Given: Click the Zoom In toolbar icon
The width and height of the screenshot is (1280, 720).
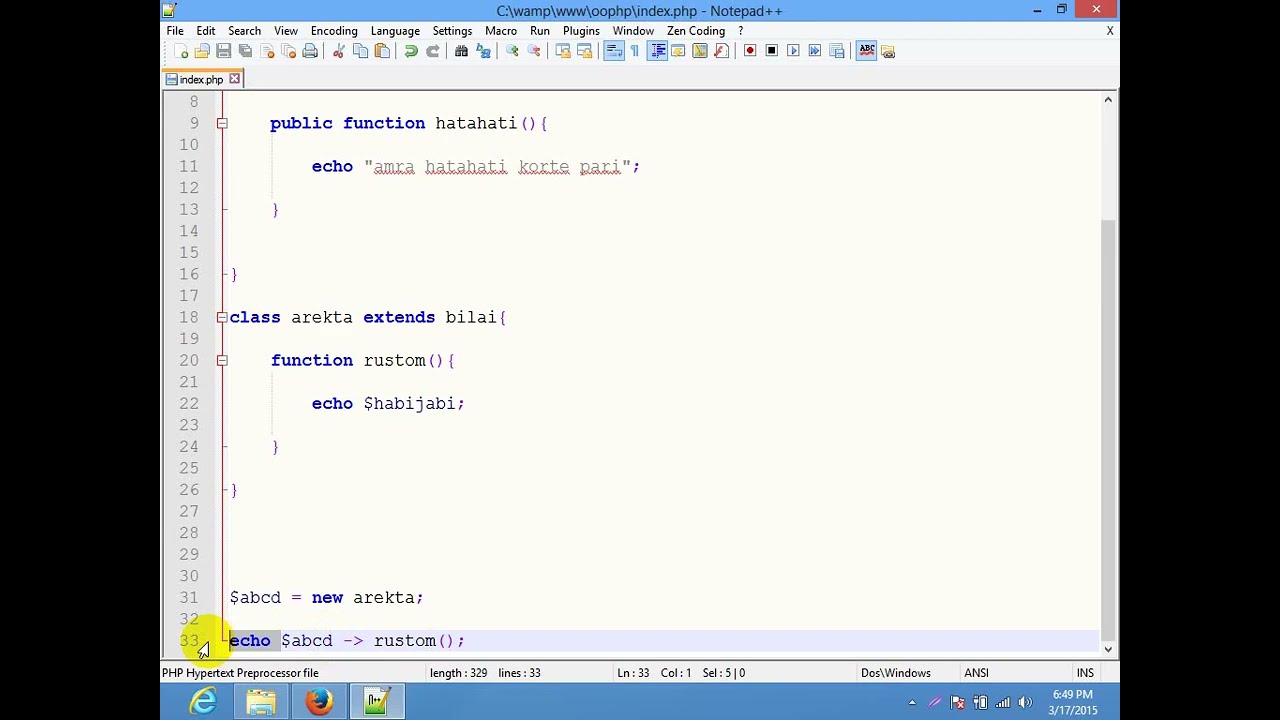Looking at the screenshot, I should tap(512, 51).
